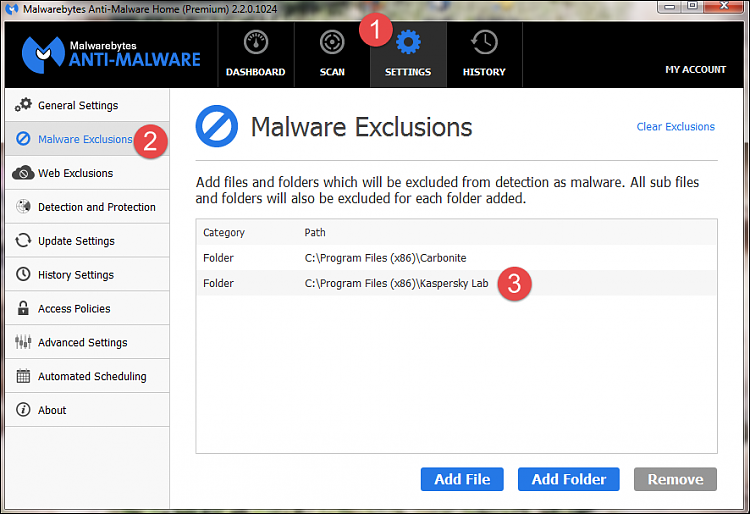Open History Settings section
This screenshot has width=750, height=514.
click(87, 274)
